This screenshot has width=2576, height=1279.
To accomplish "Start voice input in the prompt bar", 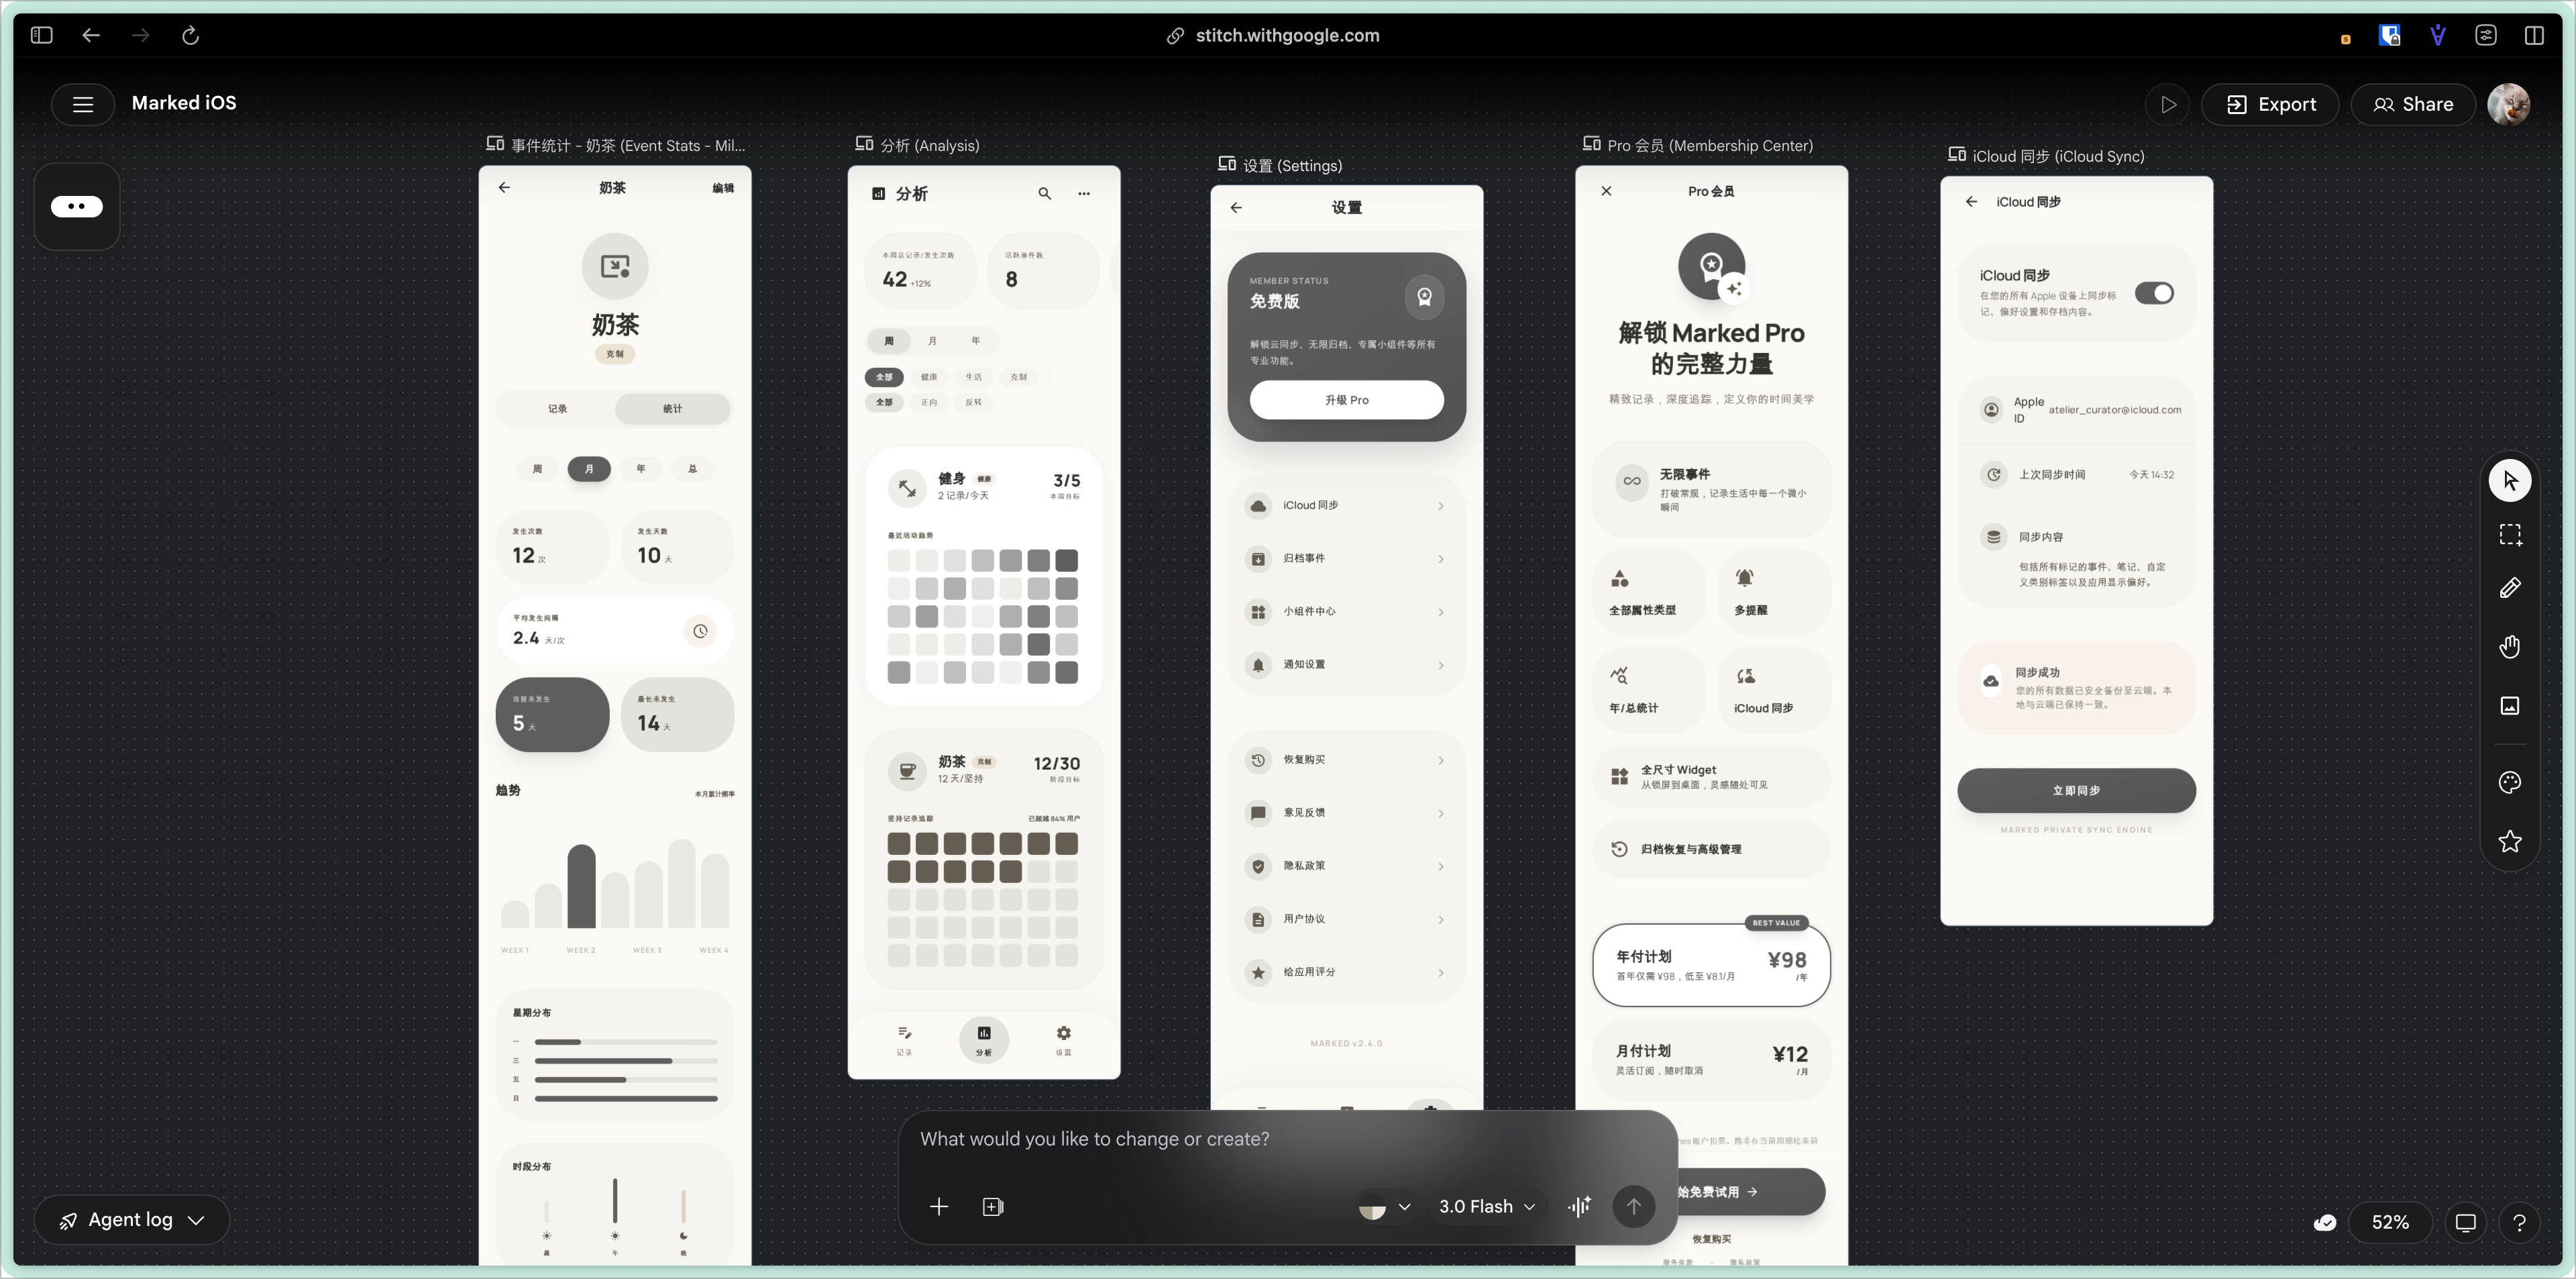I will (1579, 1206).
